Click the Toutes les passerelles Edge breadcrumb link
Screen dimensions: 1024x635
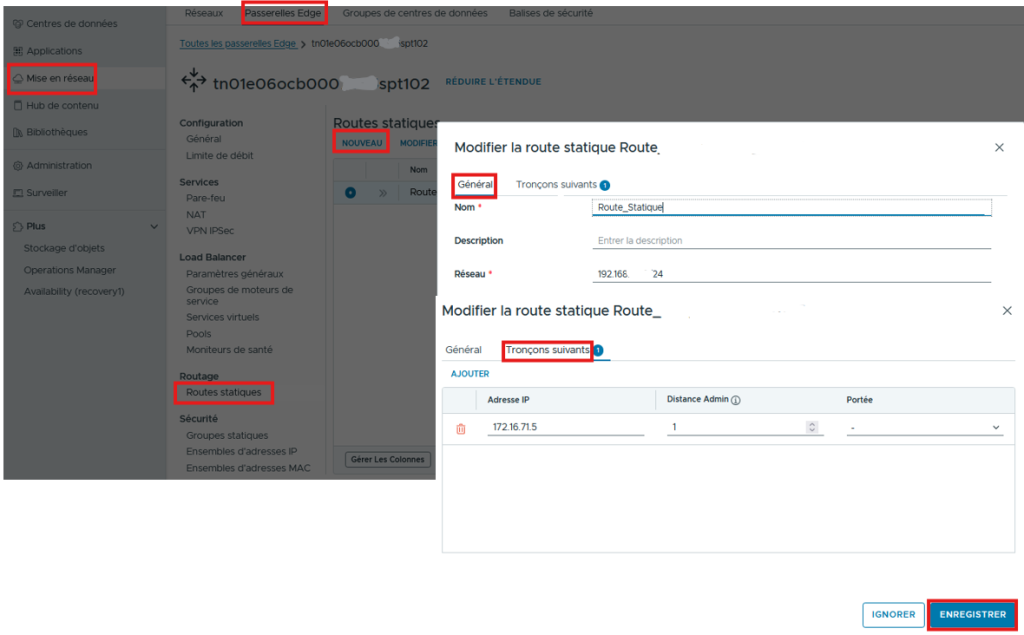(x=238, y=44)
